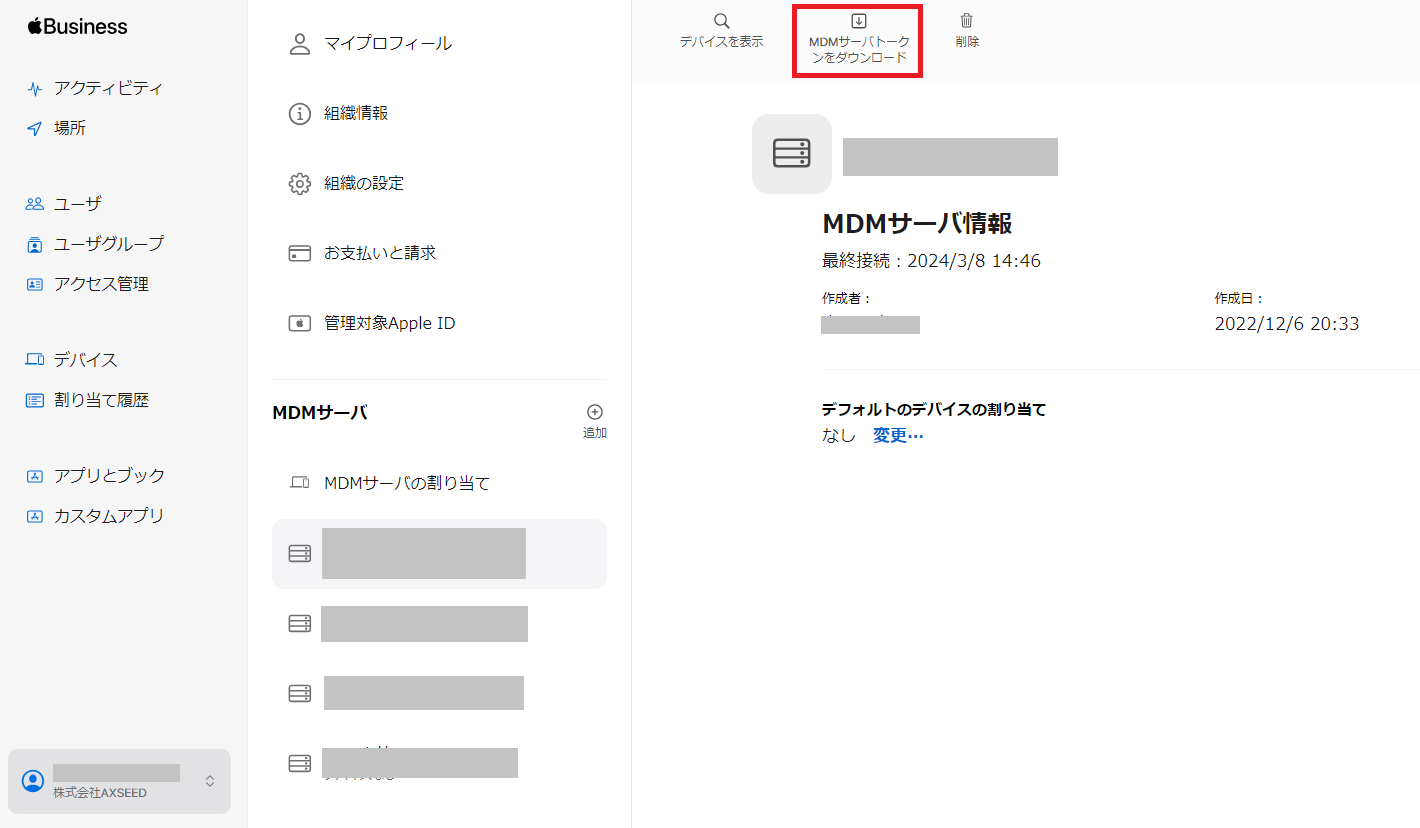Image resolution: width=1420 pixels, height=828 pixels.
Task: Click the 管理対象Apple ID apple icon
Action: (300, 324)
